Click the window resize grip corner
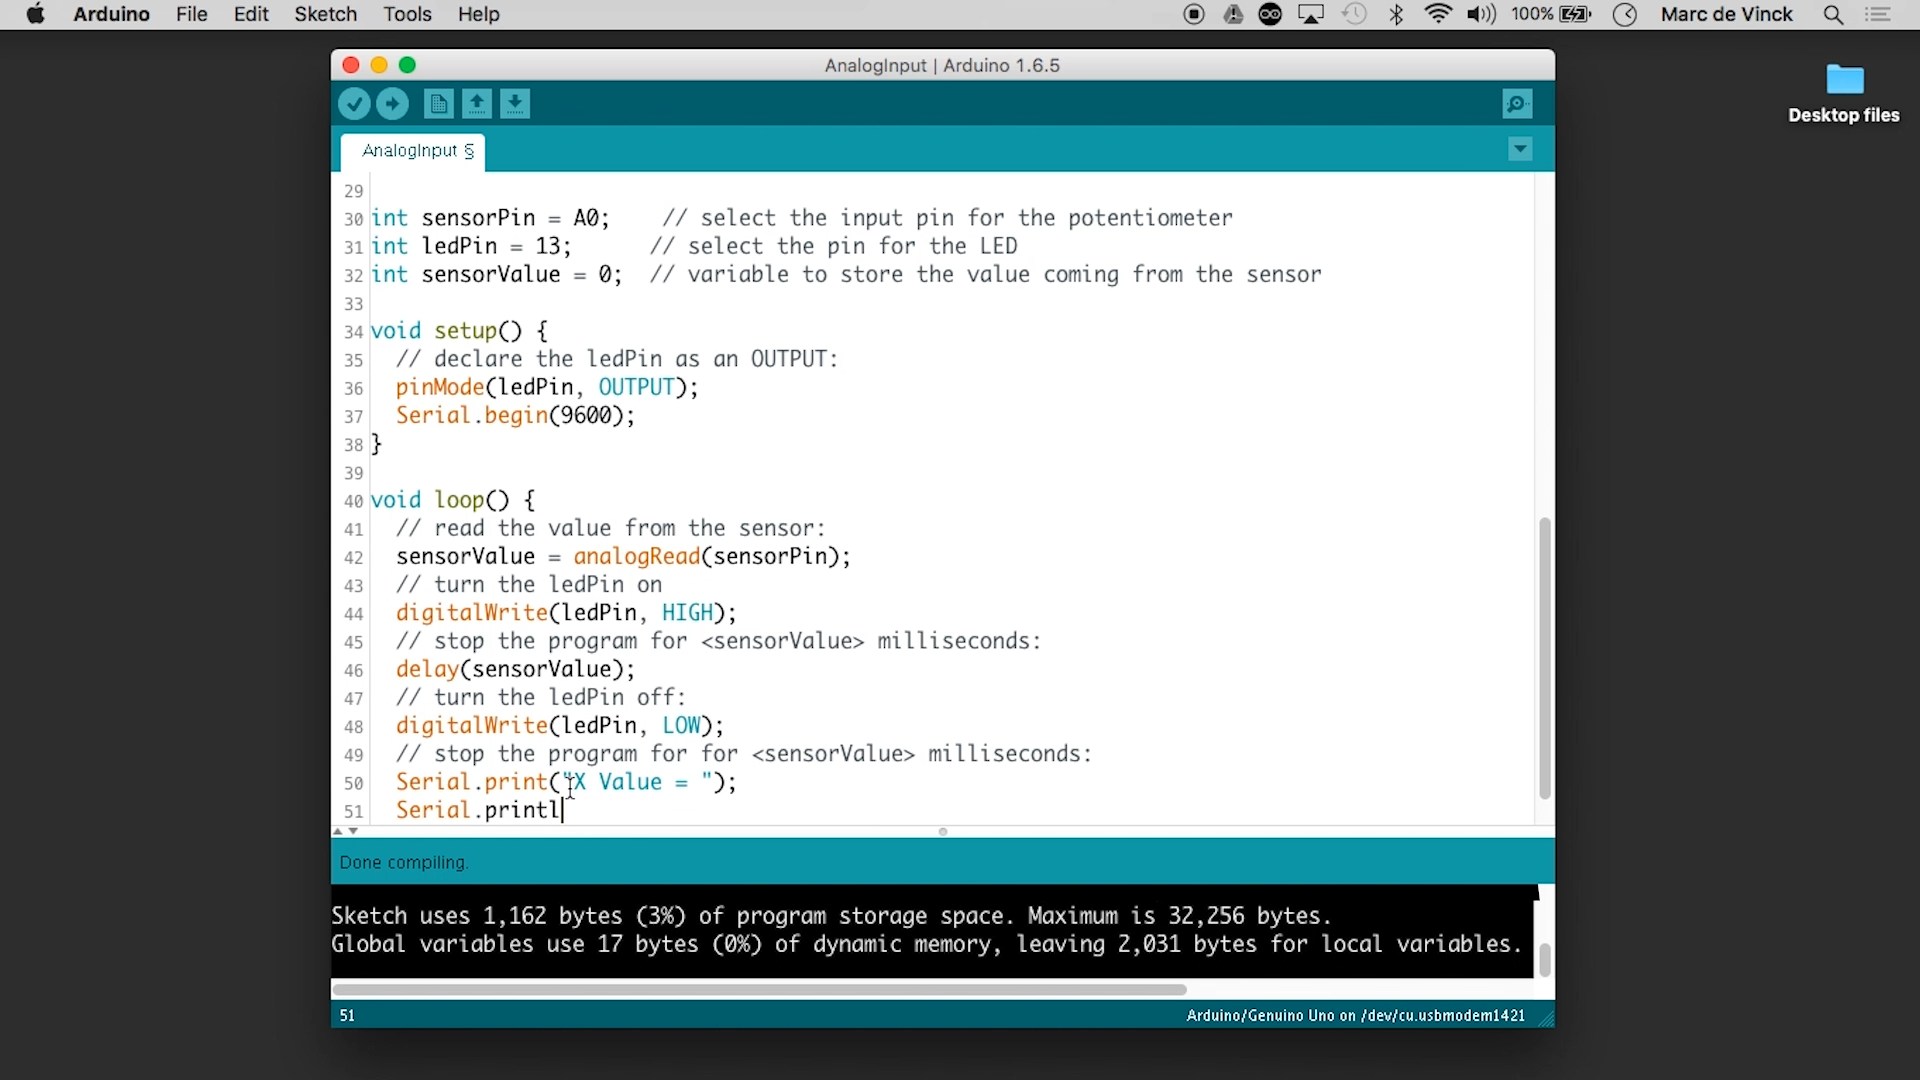 click(x=1546, y=1019)
